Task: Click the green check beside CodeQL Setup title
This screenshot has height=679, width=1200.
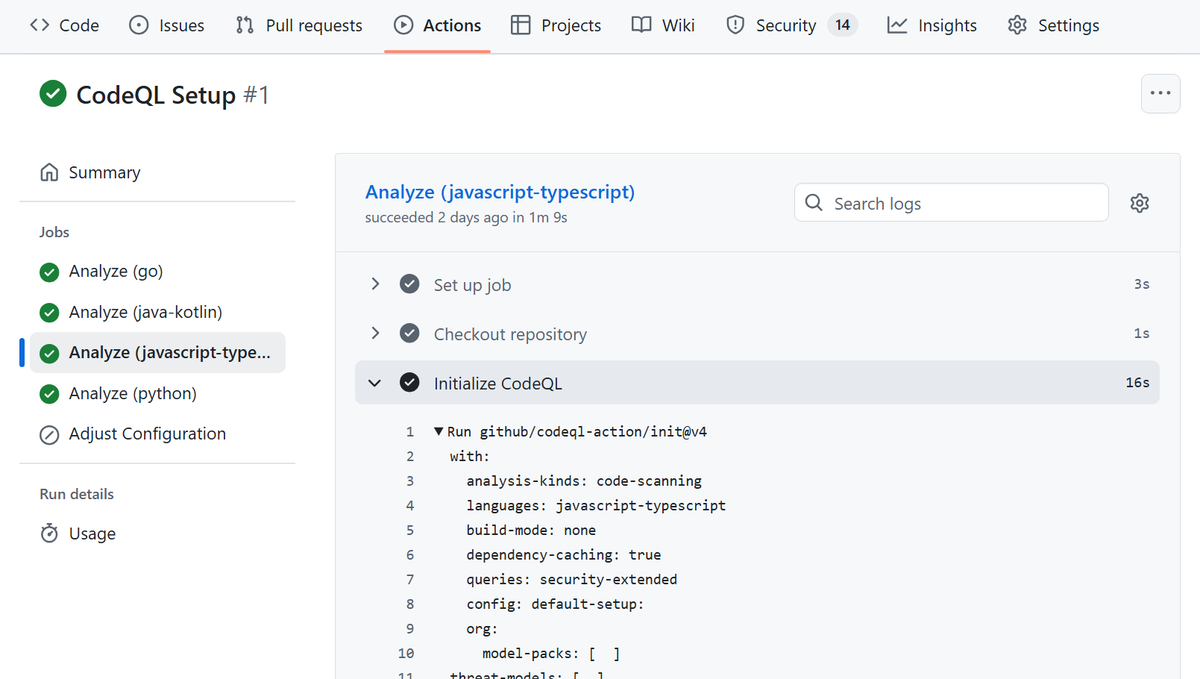Action: pos(53,94)
